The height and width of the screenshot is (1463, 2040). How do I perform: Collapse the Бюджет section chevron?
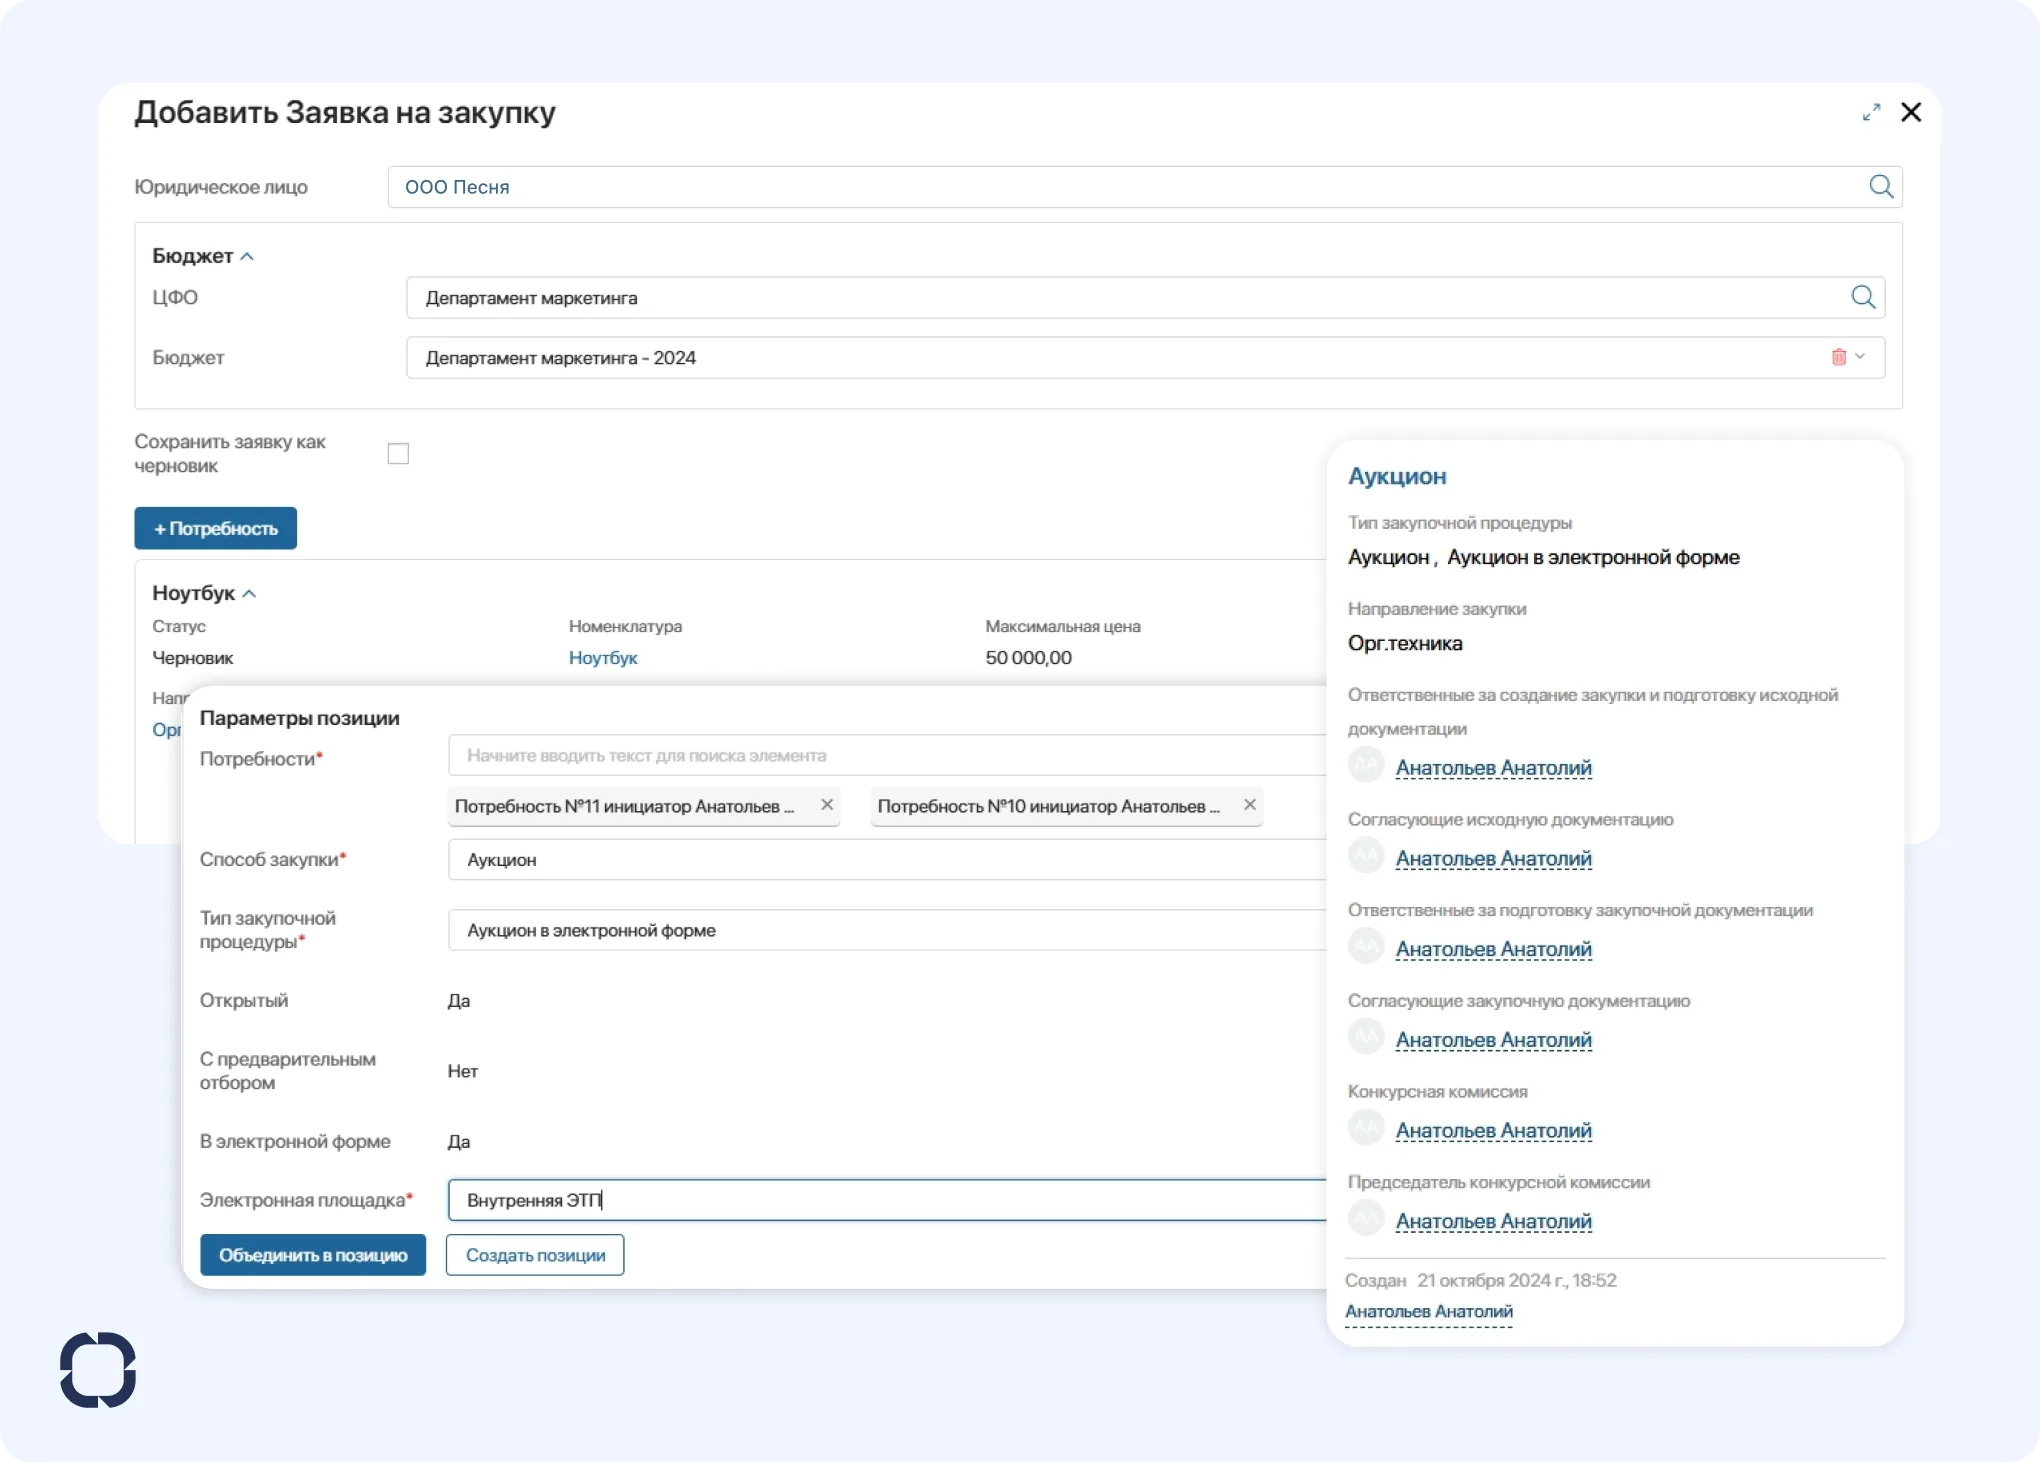(247, 257)
